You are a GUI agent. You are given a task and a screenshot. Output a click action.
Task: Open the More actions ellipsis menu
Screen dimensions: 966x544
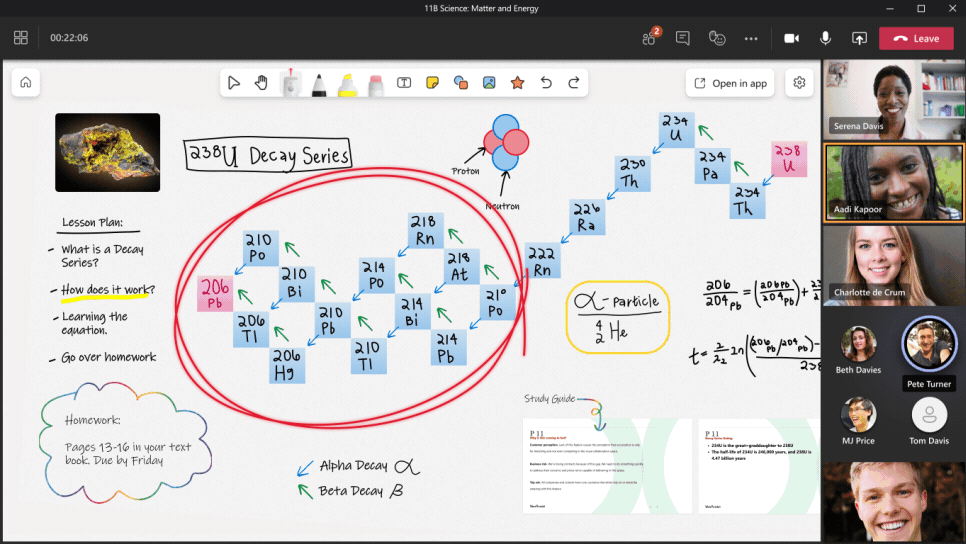point(751,38)
